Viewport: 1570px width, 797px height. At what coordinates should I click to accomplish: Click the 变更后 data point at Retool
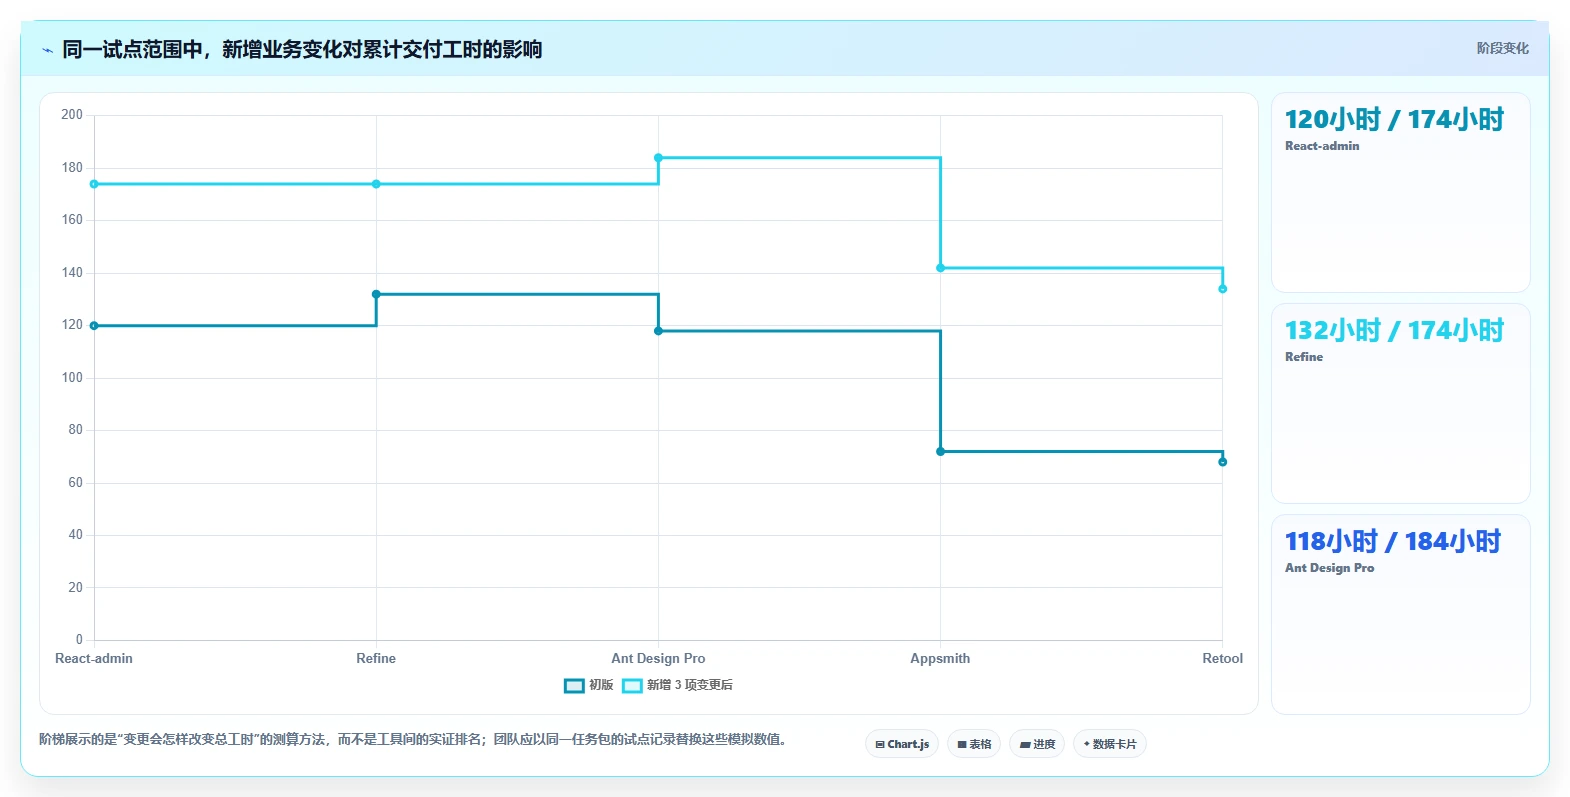click(x=1222, y=289)
